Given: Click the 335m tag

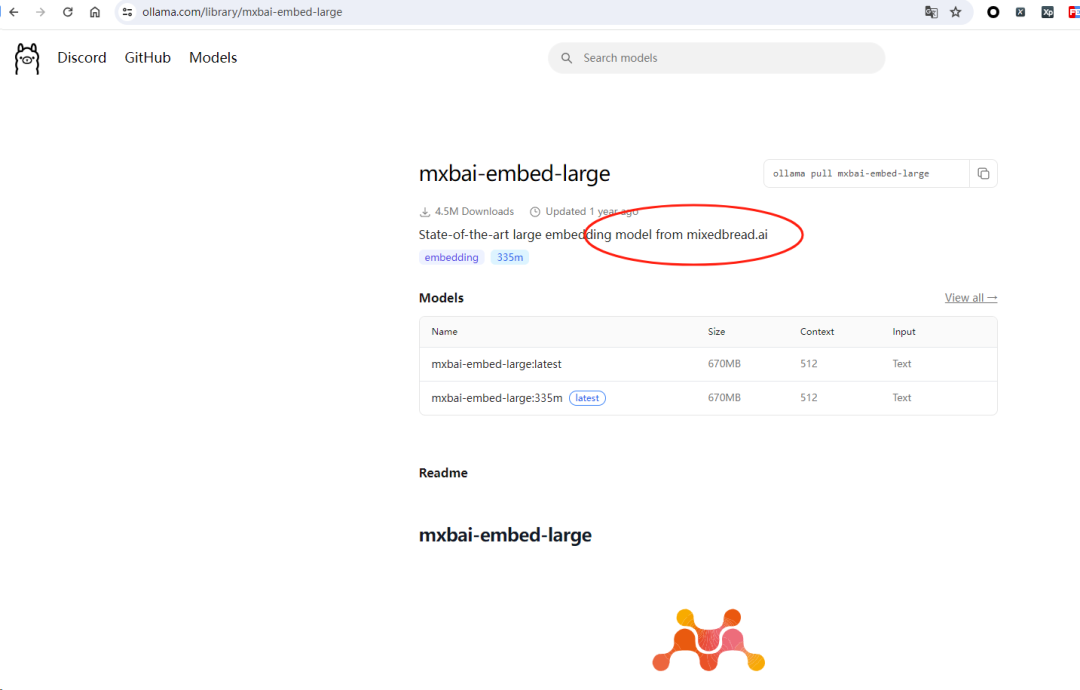Looking at the screenshot, I should tap(510, 257).
